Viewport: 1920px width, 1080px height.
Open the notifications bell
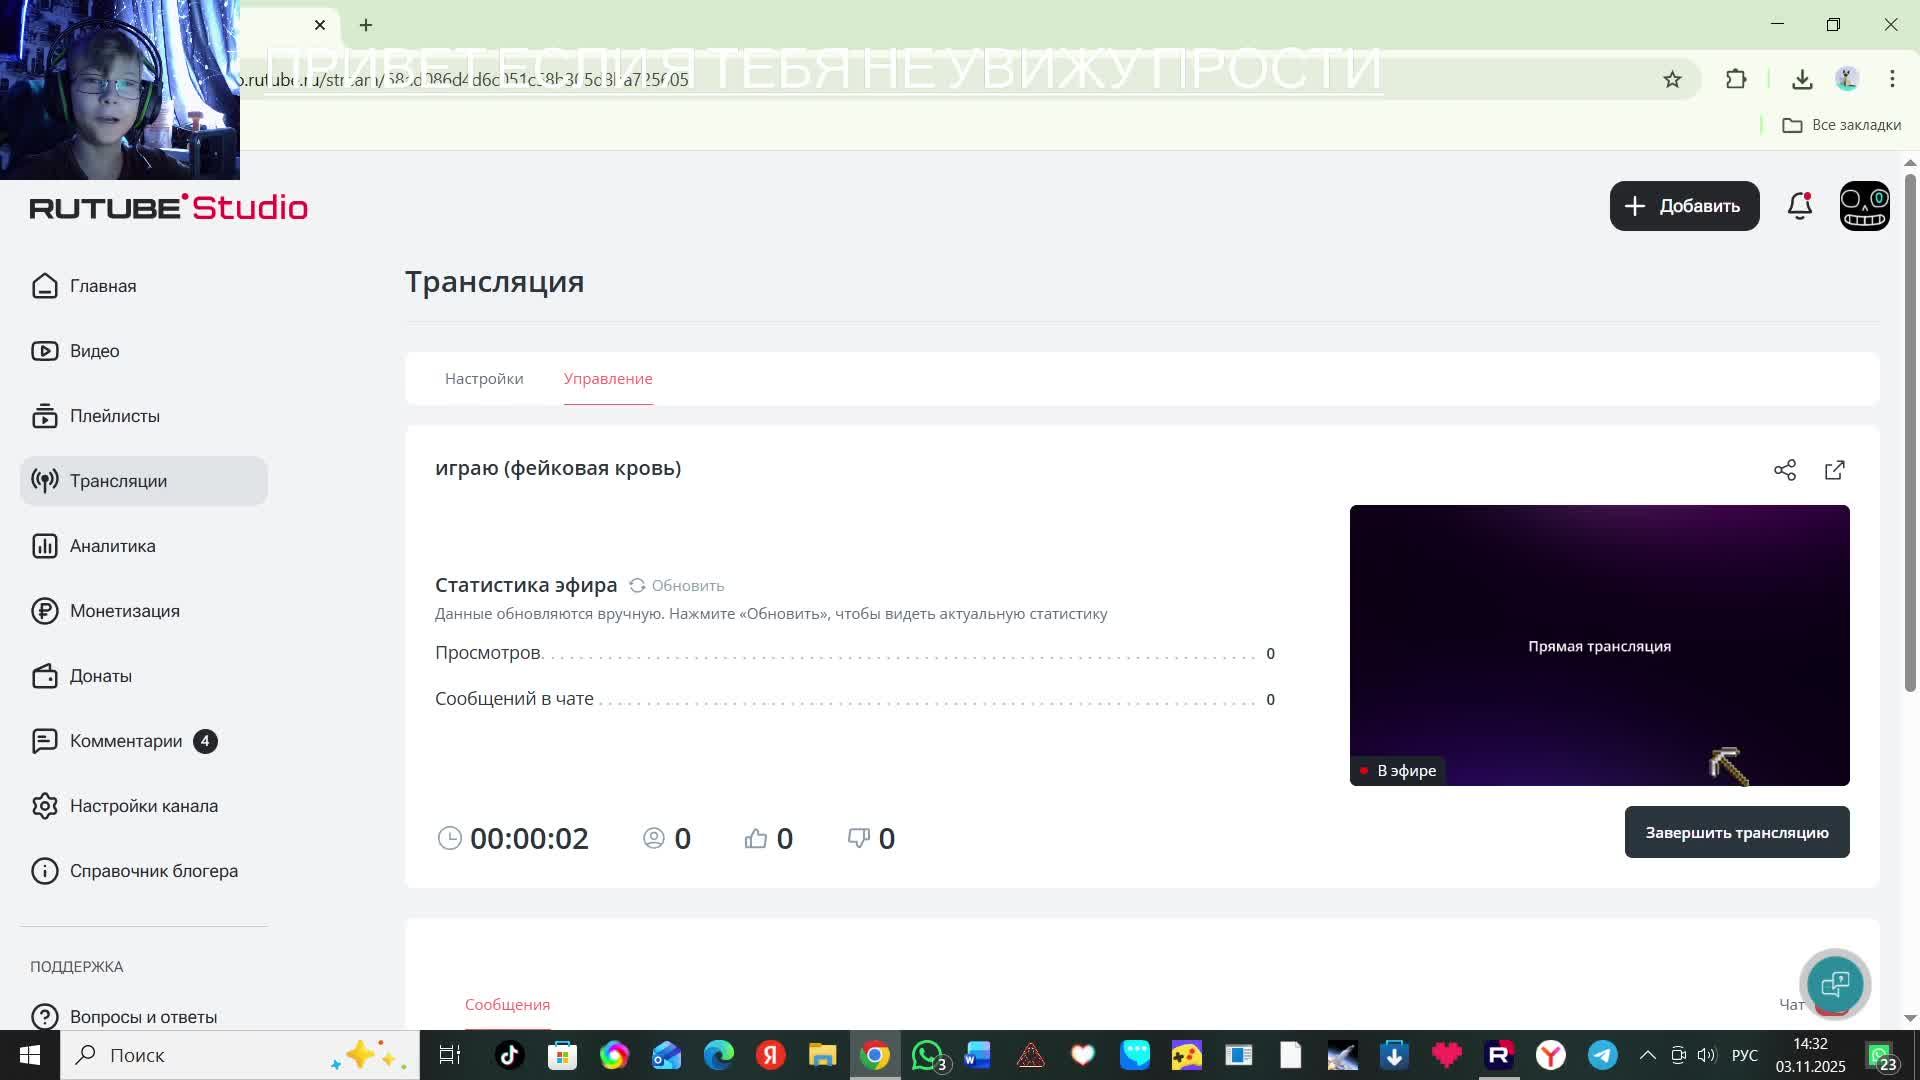[1800, 206]
